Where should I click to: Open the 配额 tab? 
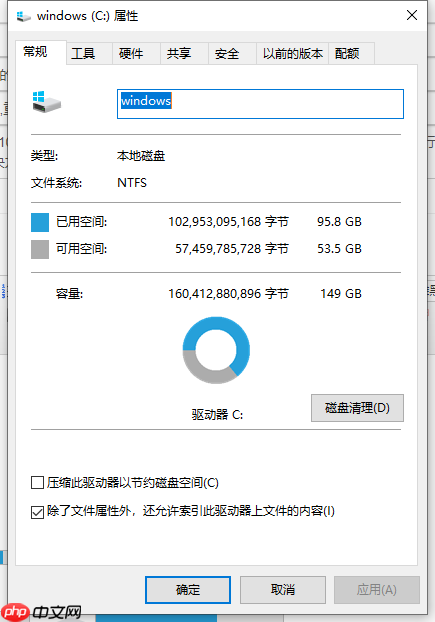pyautogui.click(x=351, y=54)
